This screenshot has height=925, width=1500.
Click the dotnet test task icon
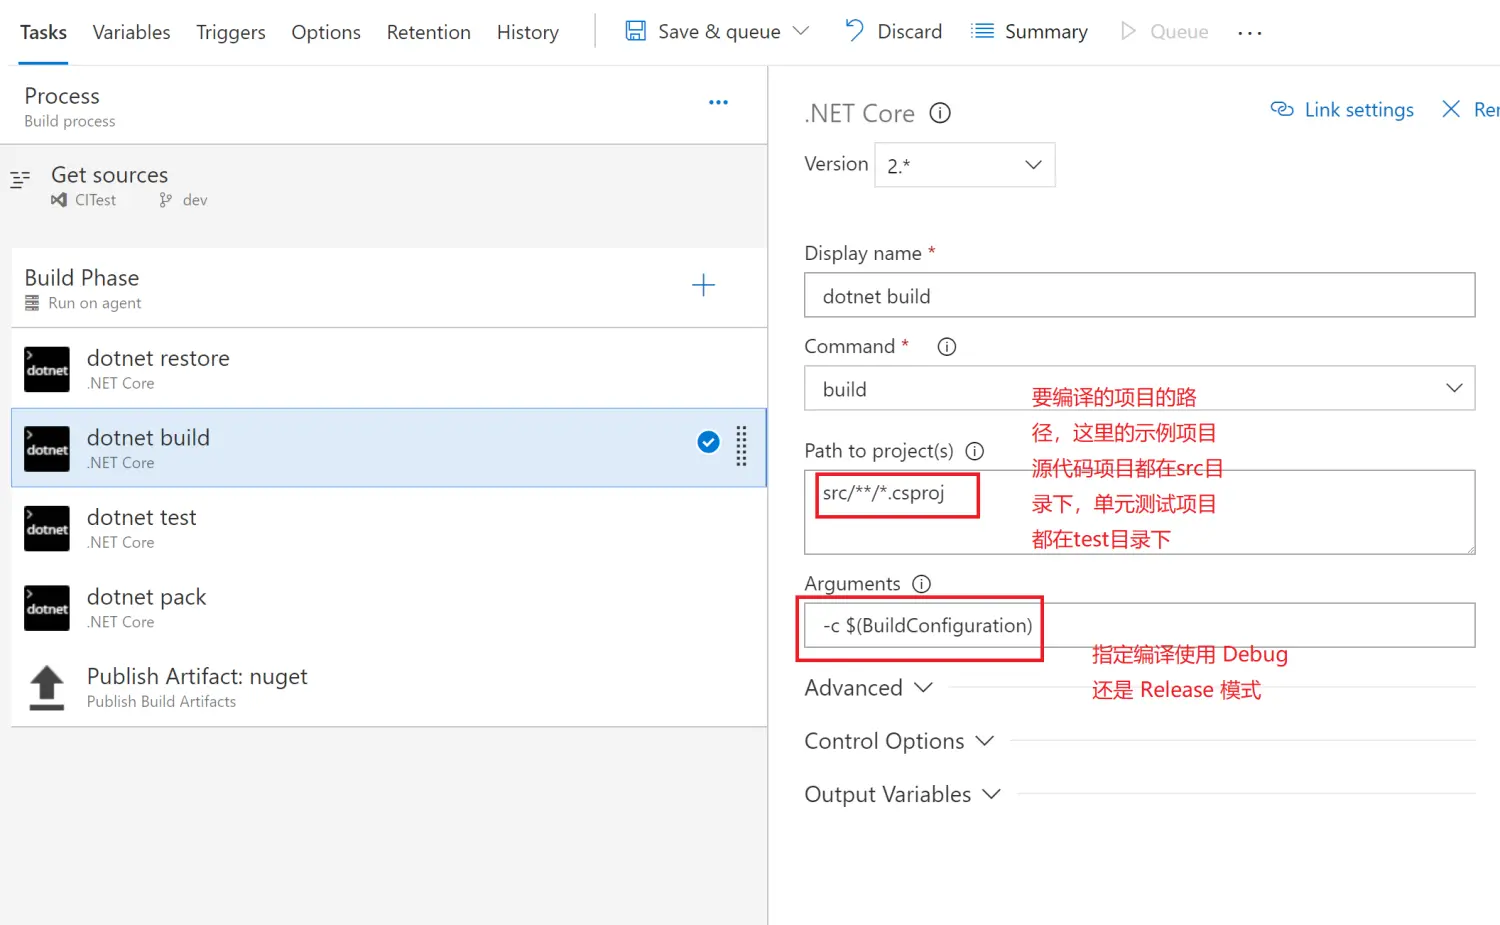(47, 528)
